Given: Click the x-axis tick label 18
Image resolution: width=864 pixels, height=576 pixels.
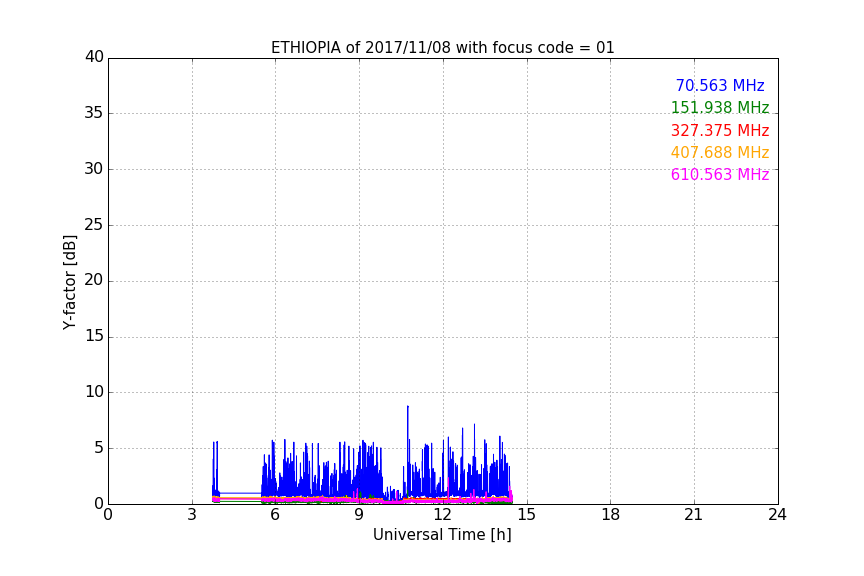Looking at the screenshot, I should (x=610, y=515).
